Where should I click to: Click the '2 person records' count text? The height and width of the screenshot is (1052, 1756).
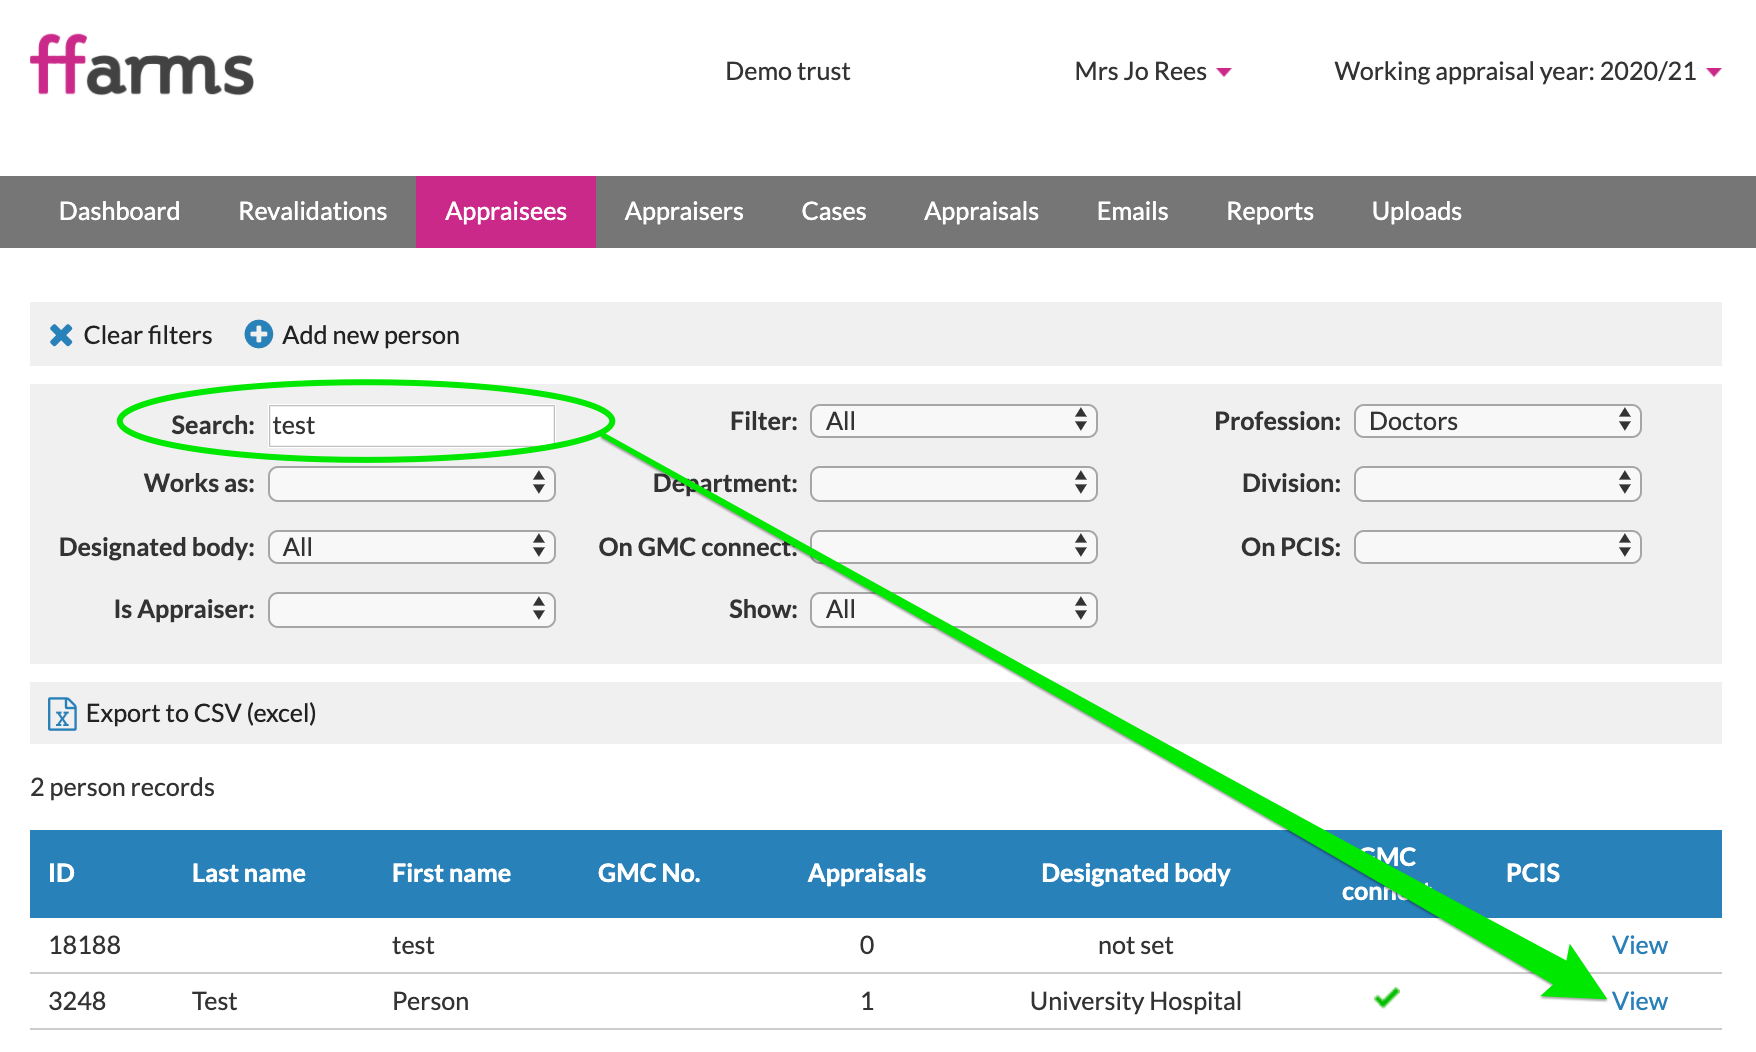point(122,787)
